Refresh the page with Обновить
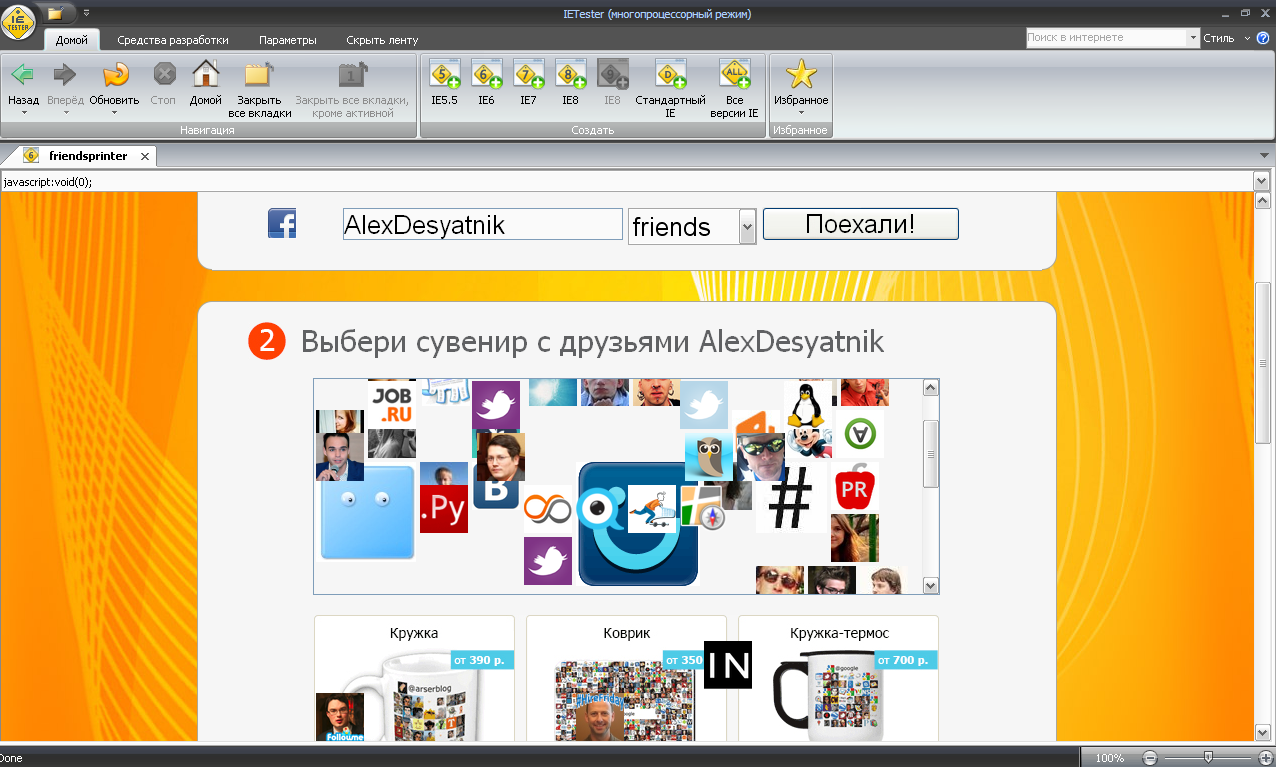This screenshot has width=1276, height=767. 114,74
